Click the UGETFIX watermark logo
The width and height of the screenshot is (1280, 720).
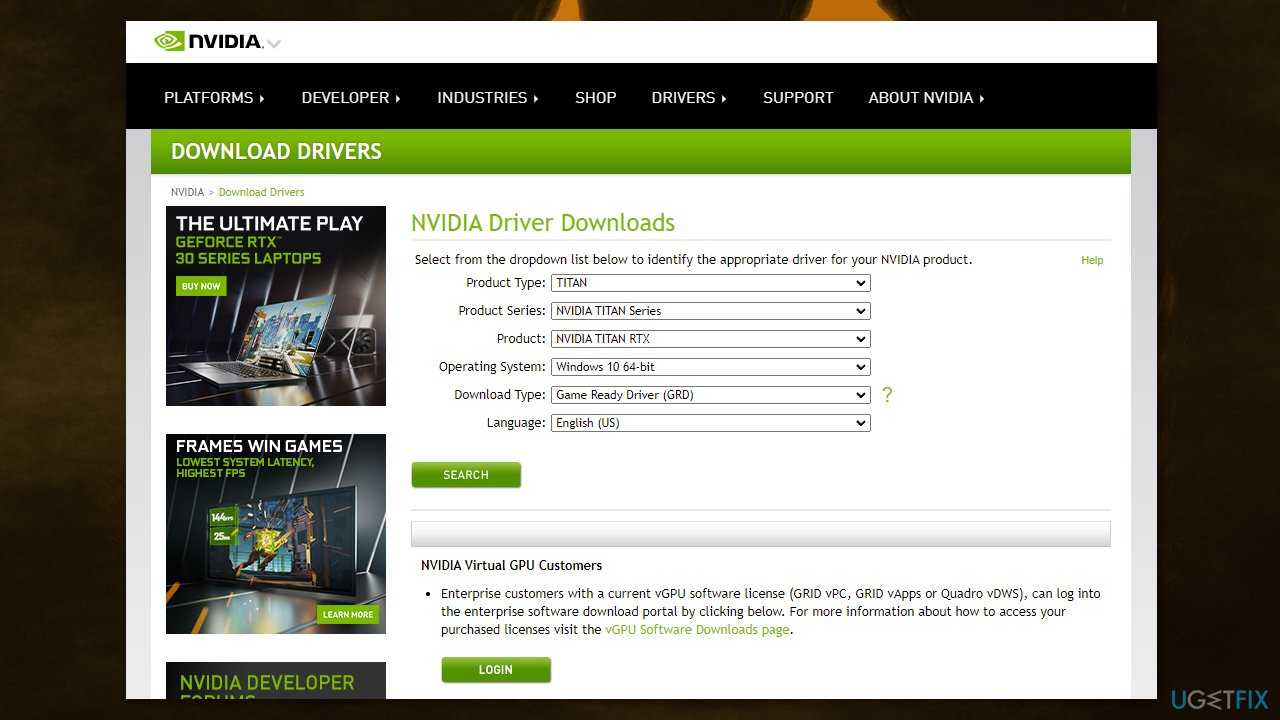pyautogui.click(x=1219, y=699)
